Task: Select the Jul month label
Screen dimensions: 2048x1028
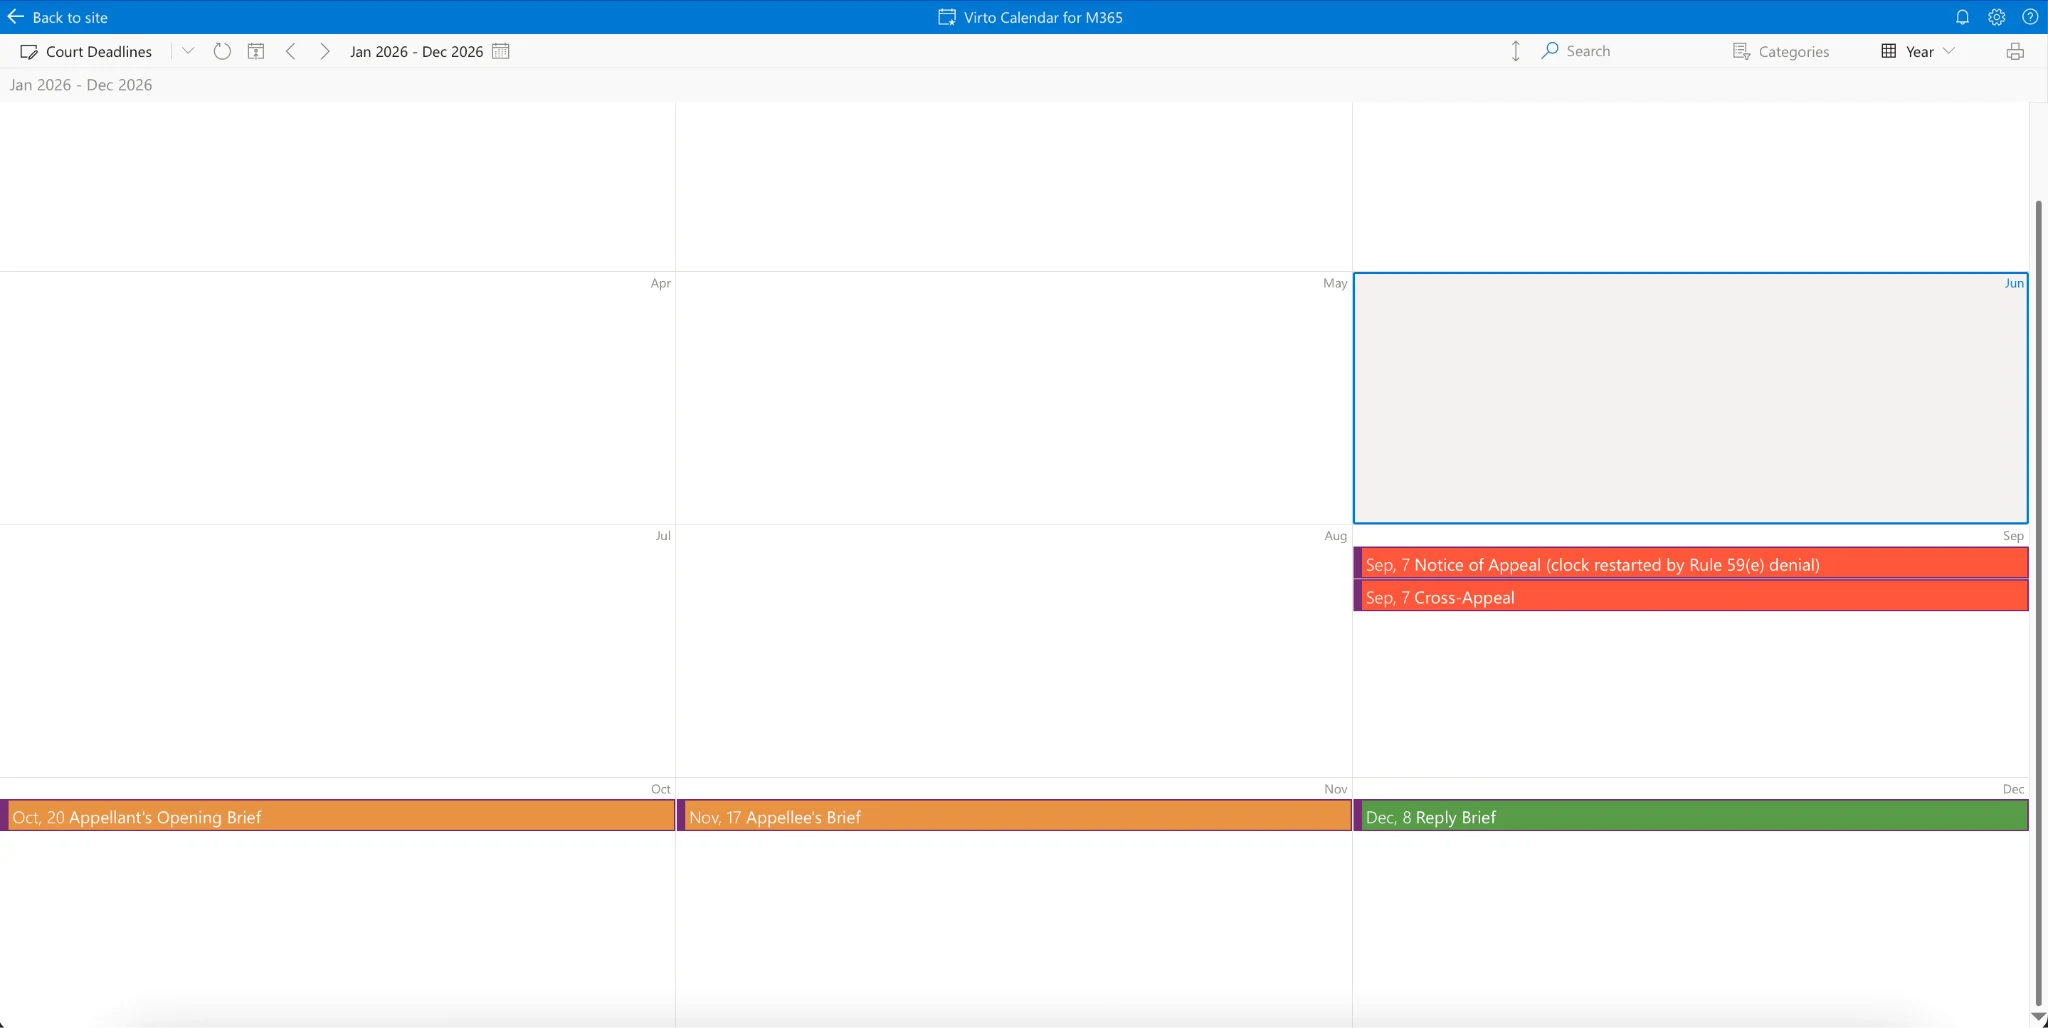Action: (x=662, y=535)
